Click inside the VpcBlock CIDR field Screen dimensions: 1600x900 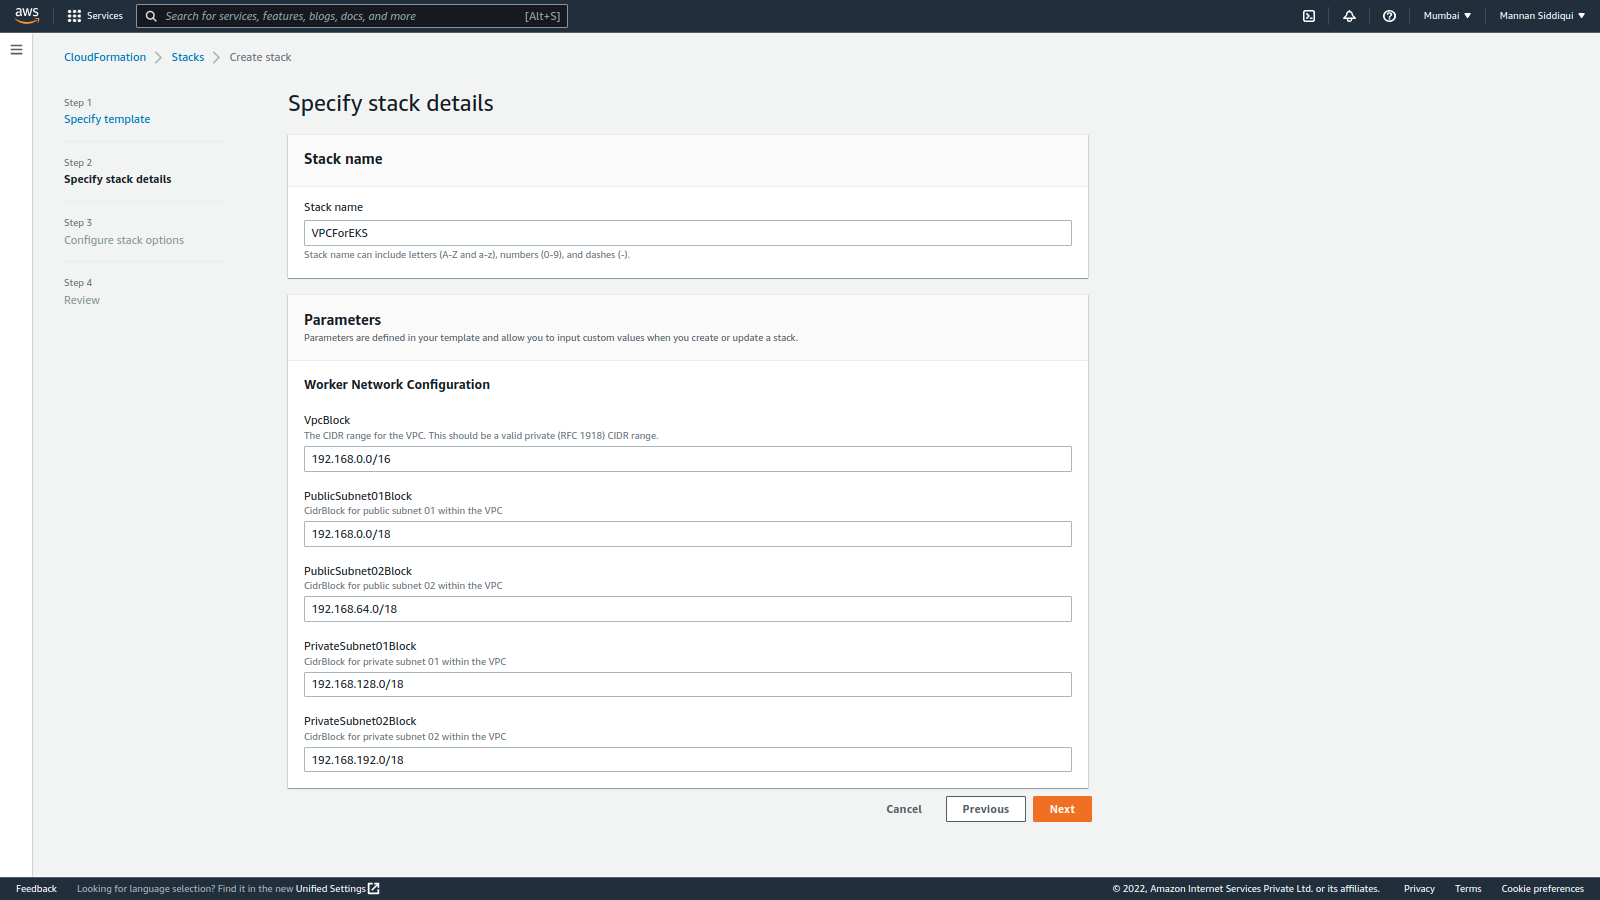tap(687, 458)
